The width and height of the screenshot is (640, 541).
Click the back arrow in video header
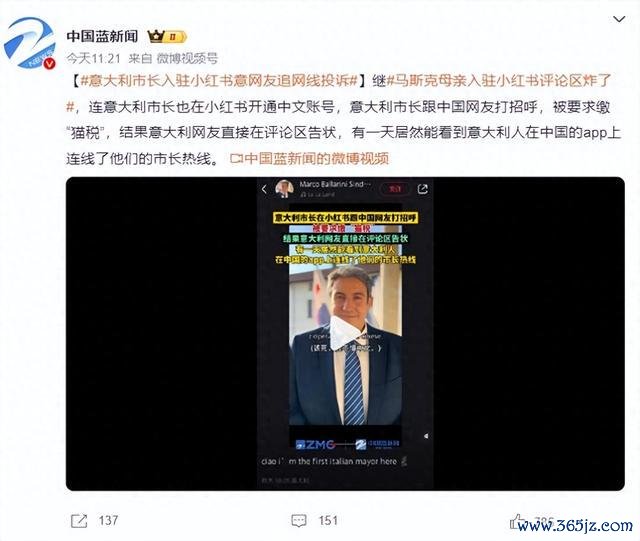[x=264, y=189]
